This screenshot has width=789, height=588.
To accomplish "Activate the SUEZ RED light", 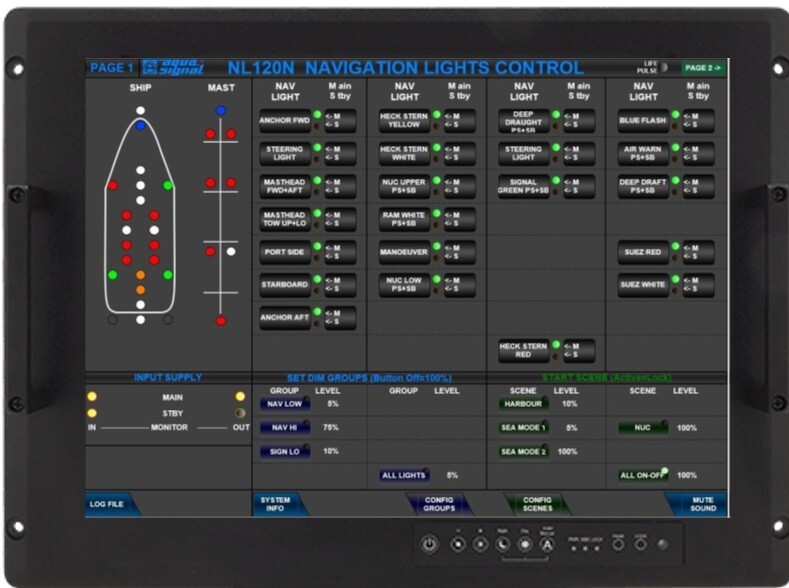I will point(643,252).
